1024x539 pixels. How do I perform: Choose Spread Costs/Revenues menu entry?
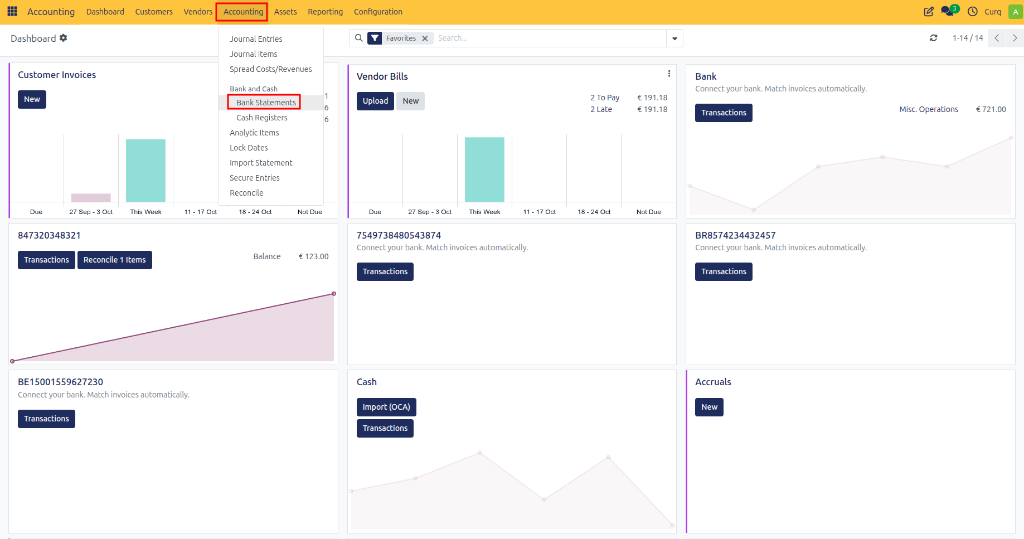270,69
